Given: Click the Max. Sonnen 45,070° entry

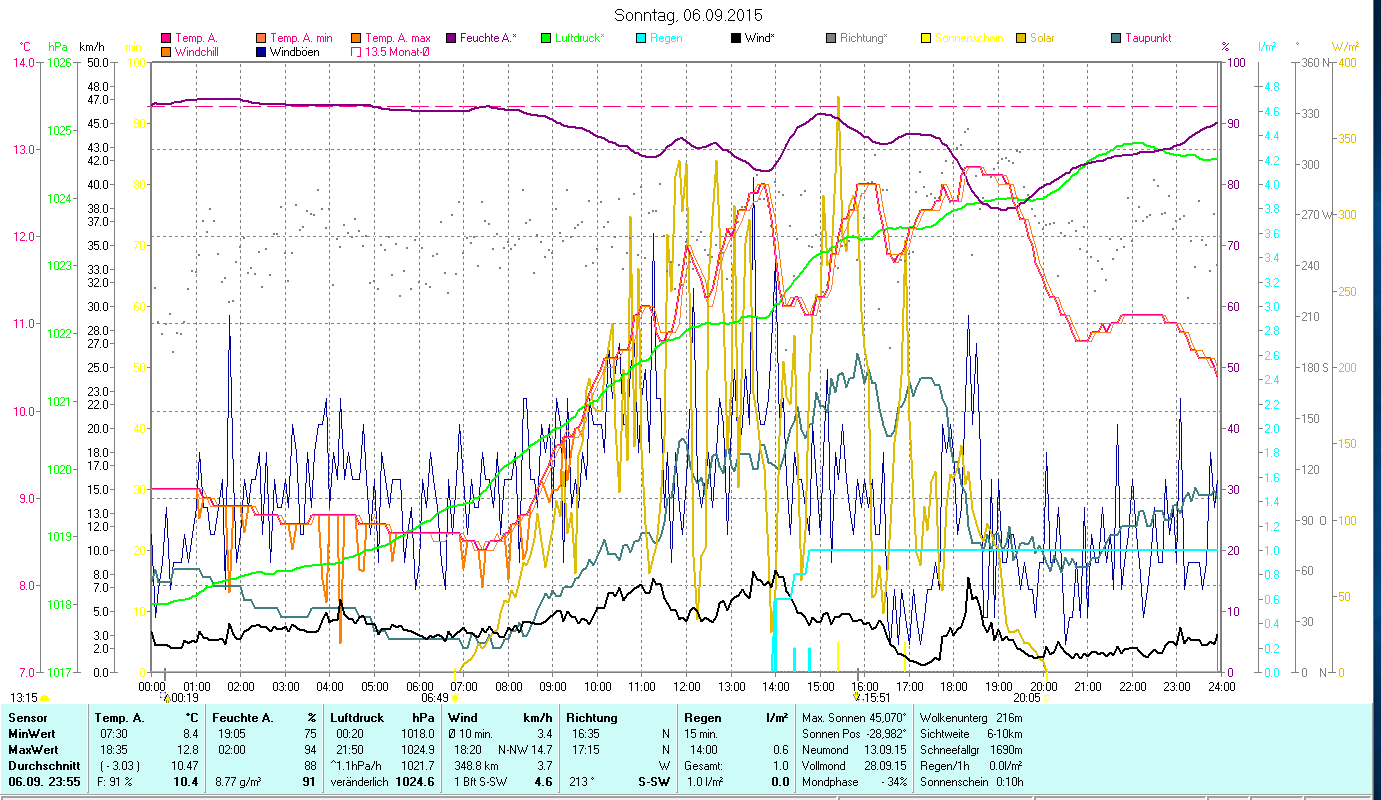Looking at the screenshot, I should coord(855,718).
